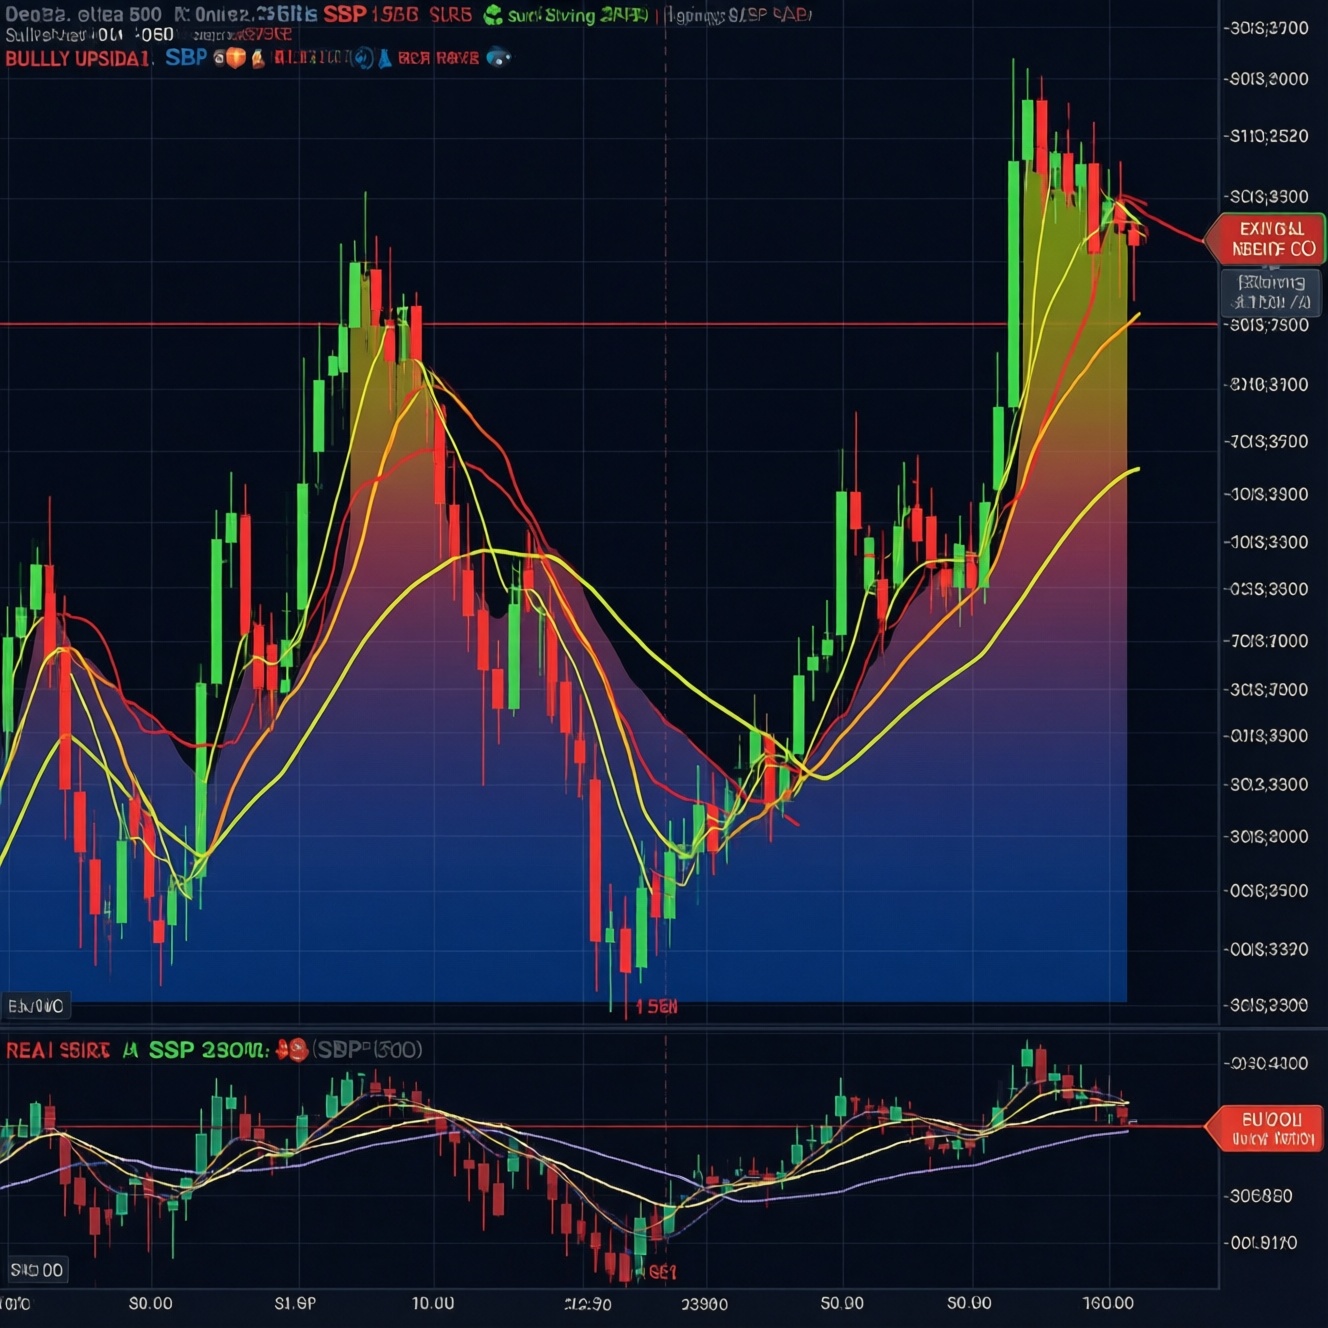The height and width of the screenshot is (1328, 1328).
Task: Click the REAI SBIRT label in lower panel
Action: pyautogui.click(x=58, y=1050)
